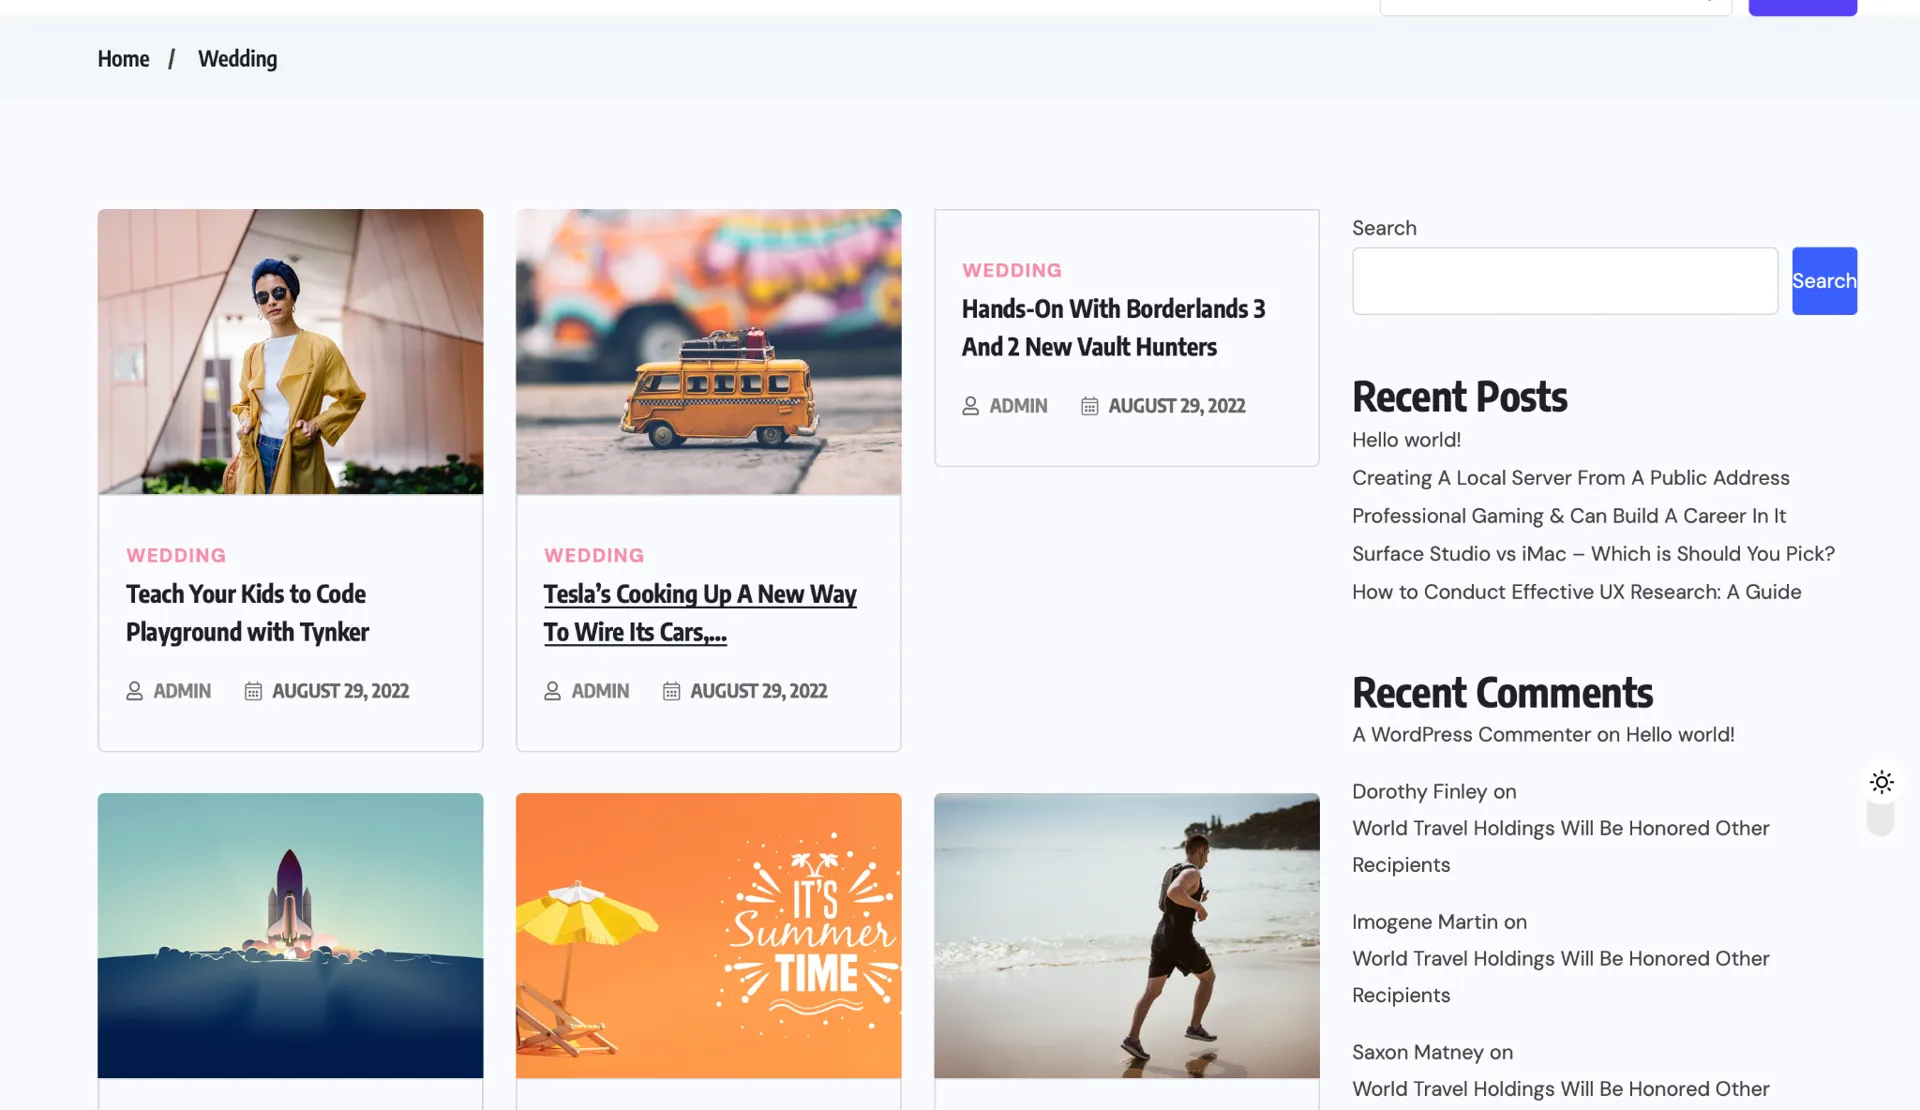Screen dimensions: 1920x1110
Task: Open the rocket launch post image
Action: coord(290,935)
